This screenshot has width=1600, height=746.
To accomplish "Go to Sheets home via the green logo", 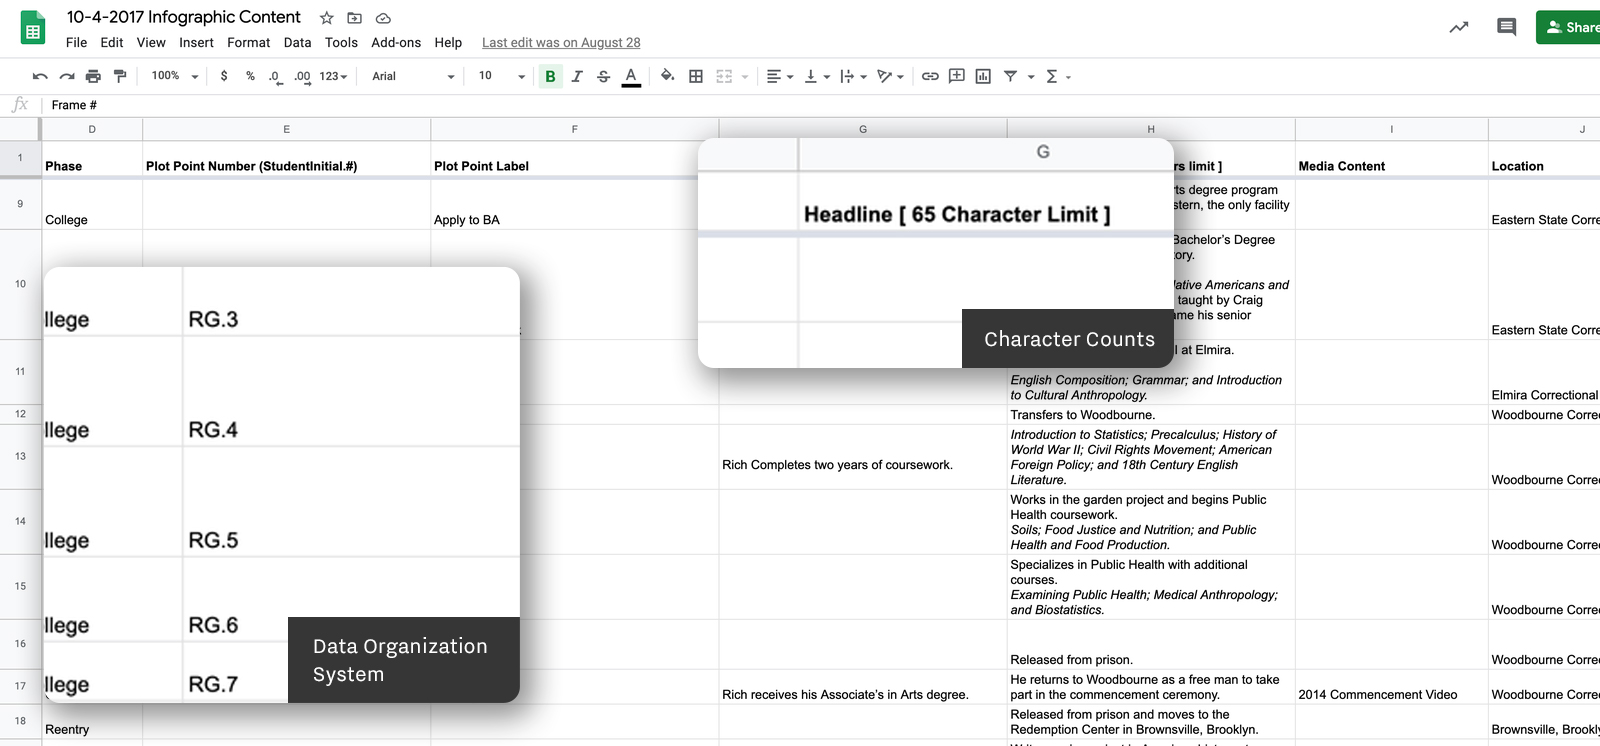I will 33,27.
